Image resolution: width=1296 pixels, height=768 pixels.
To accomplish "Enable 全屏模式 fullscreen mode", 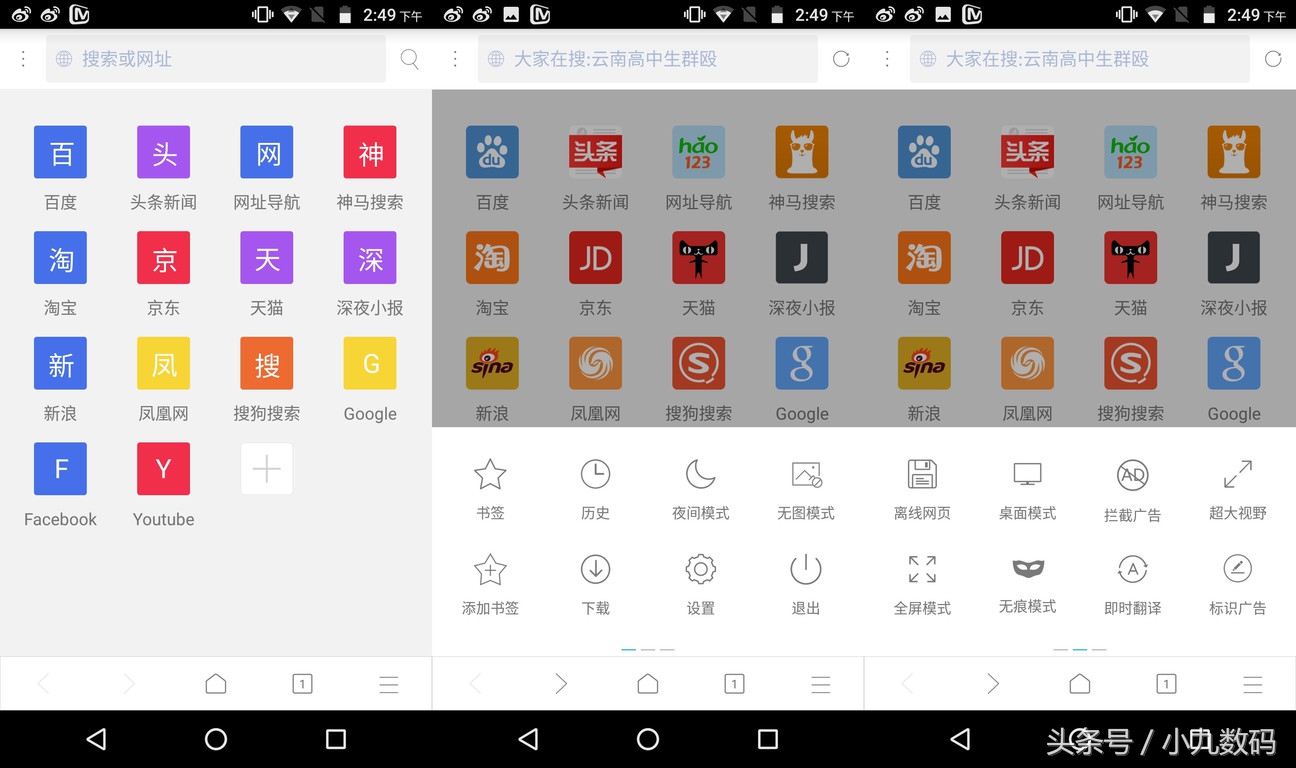I will (922, 584).
